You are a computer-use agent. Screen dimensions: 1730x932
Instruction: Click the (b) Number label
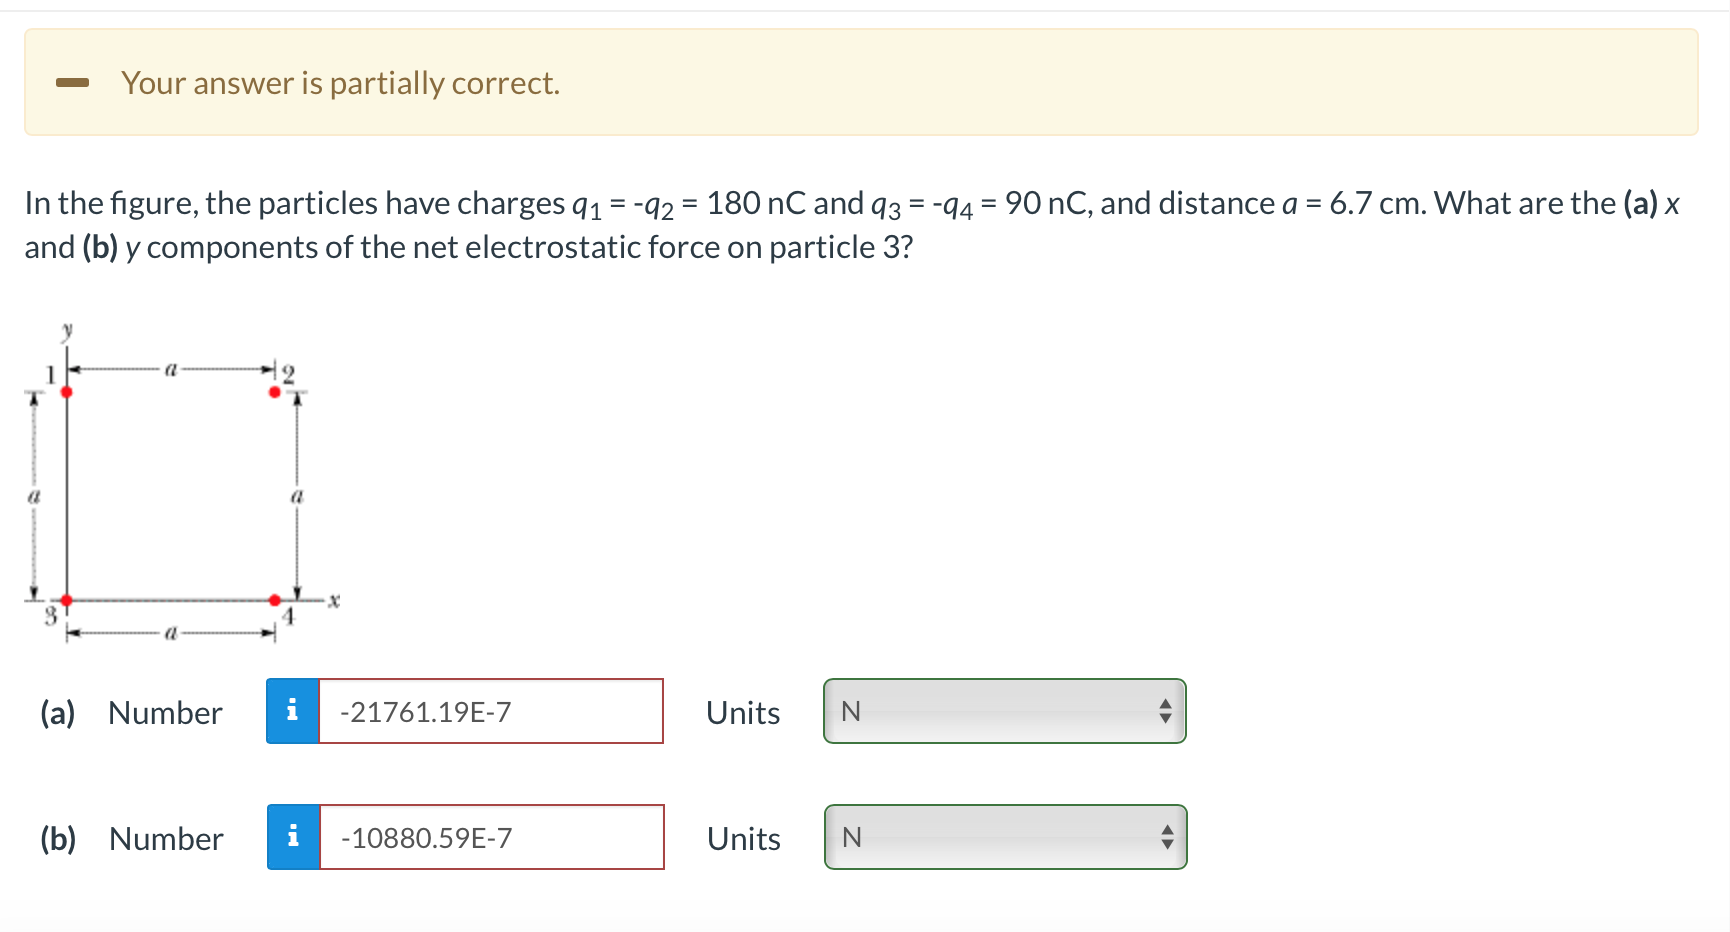coord(132,838)
